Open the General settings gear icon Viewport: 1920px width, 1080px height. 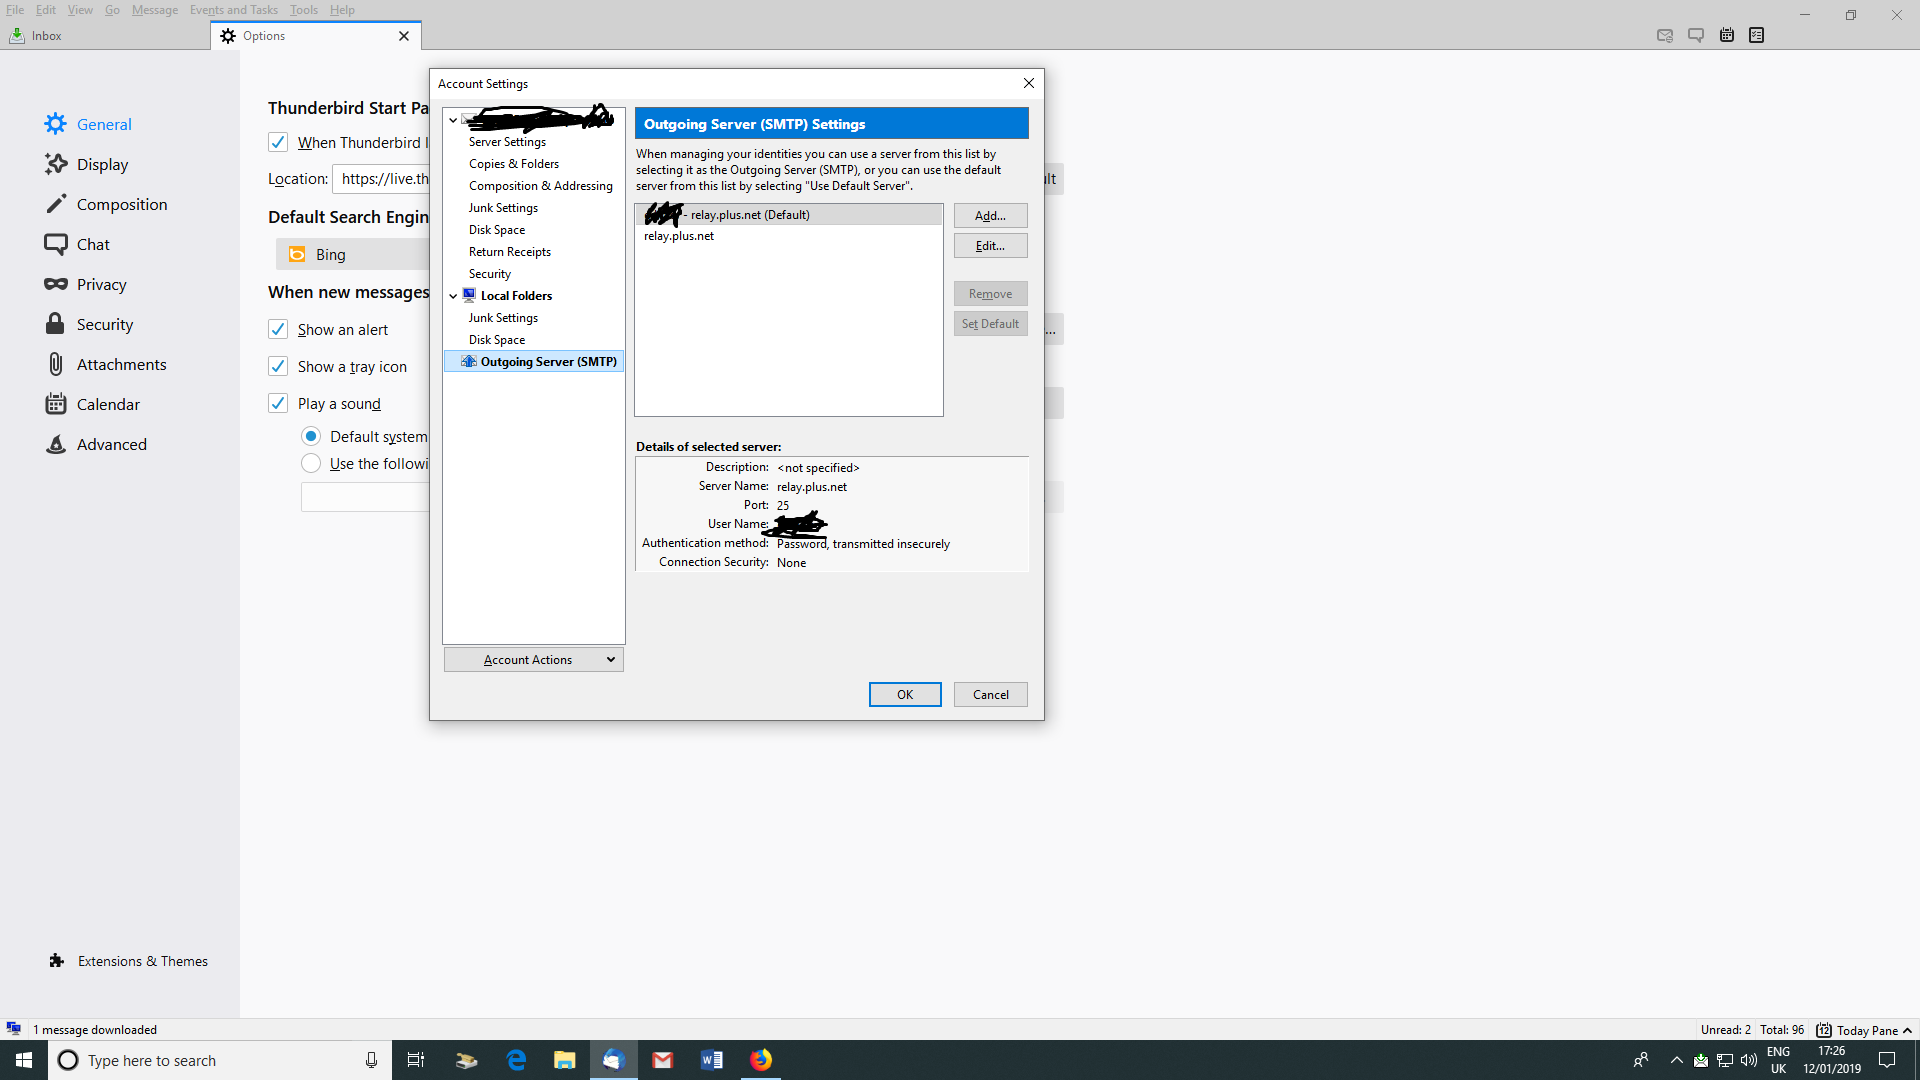click(56, 124)
